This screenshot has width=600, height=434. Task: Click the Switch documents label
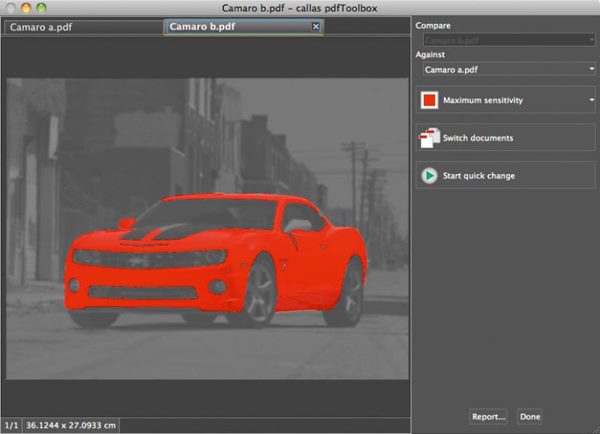478,138
